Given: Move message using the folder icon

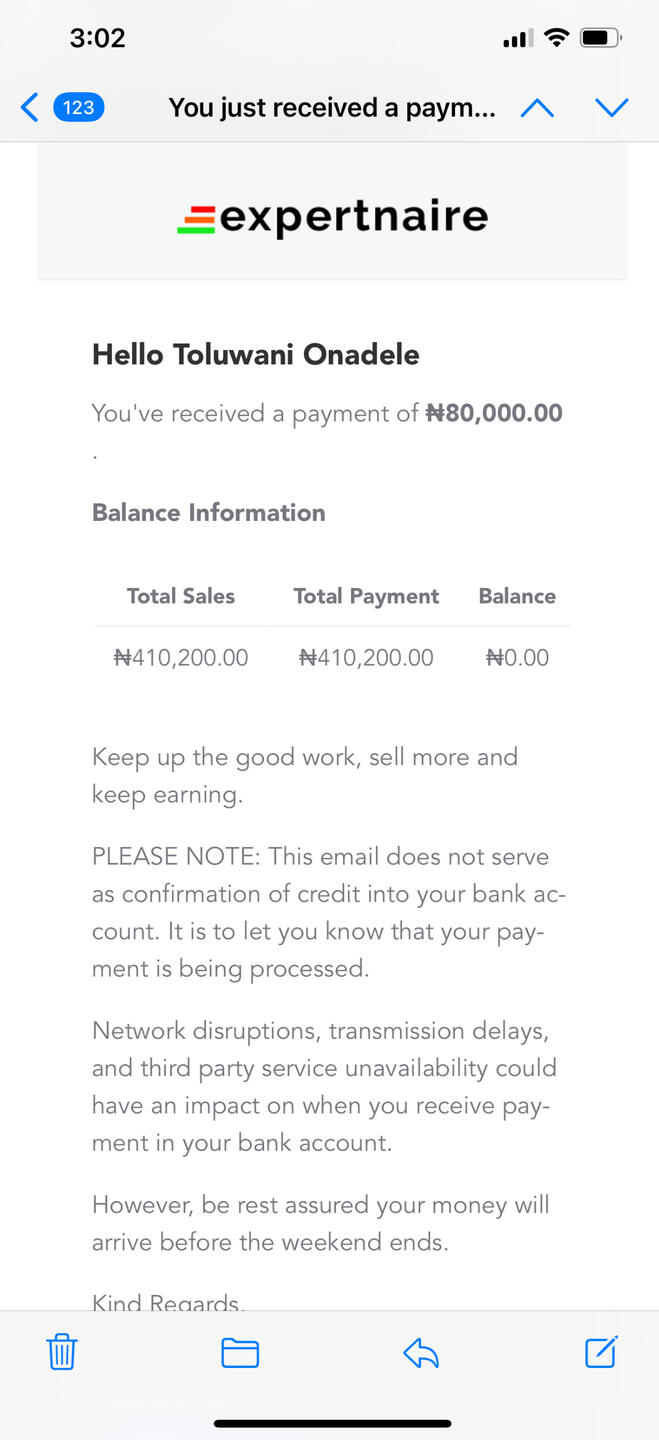Looking at the screenshot, I should point(240,1353).
